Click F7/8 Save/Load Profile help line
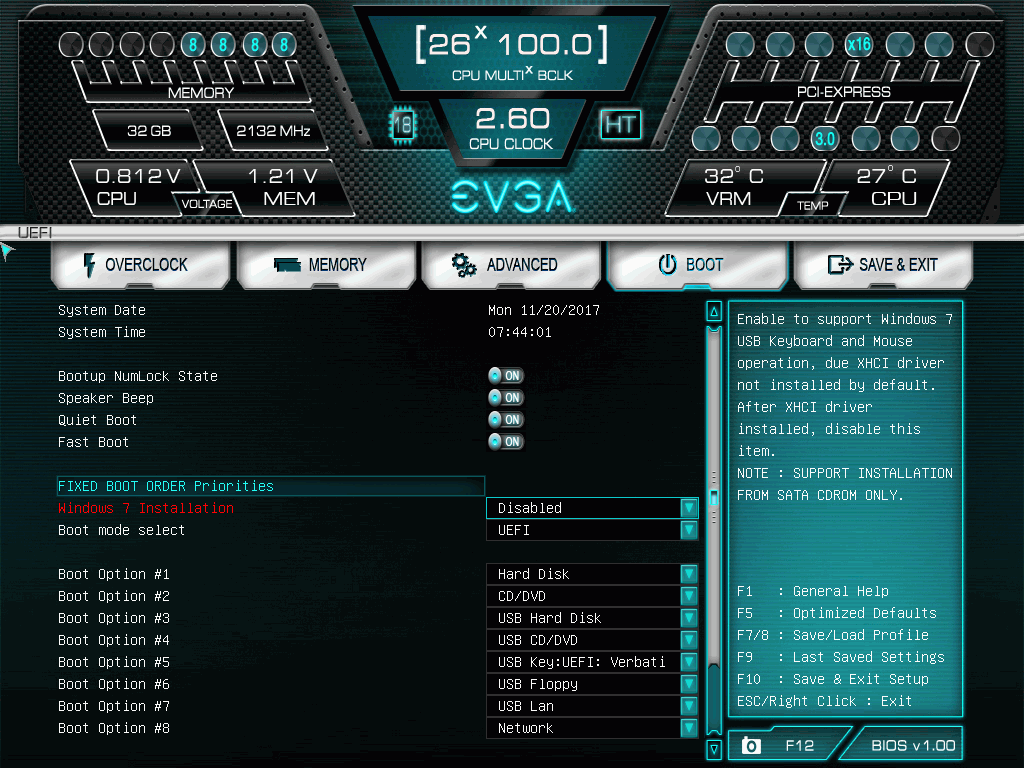 (x=833, y=635)
